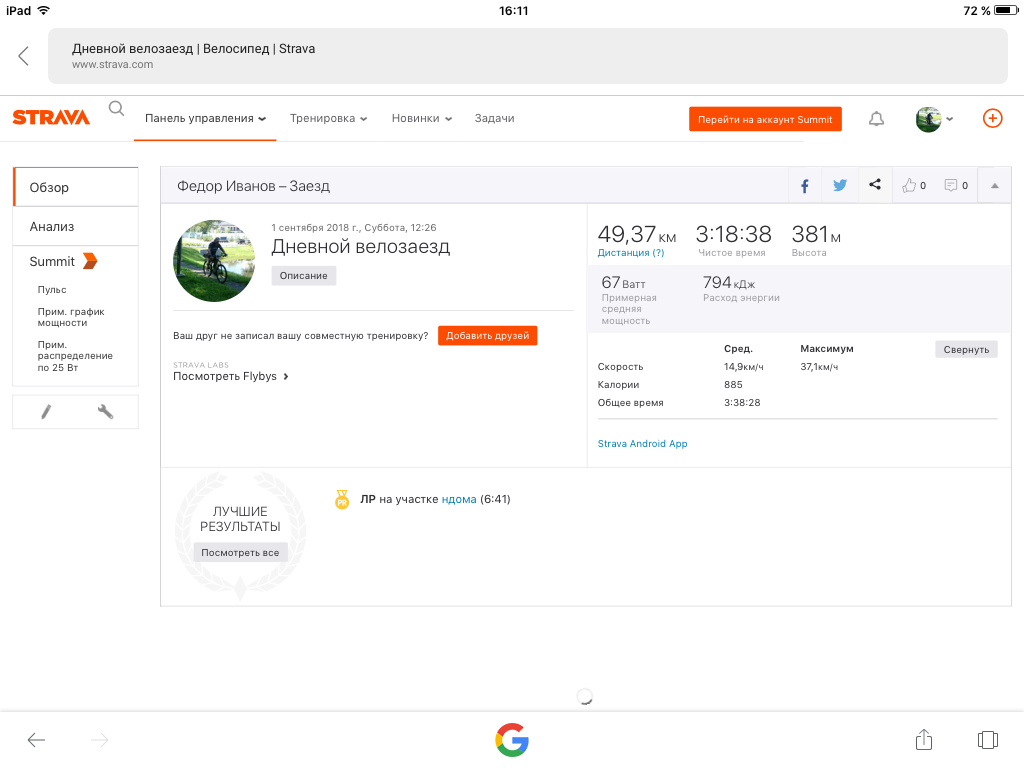Open the Задачи menu item
Viewport: 1024px width, 768px height.
(x=494, y=118)
